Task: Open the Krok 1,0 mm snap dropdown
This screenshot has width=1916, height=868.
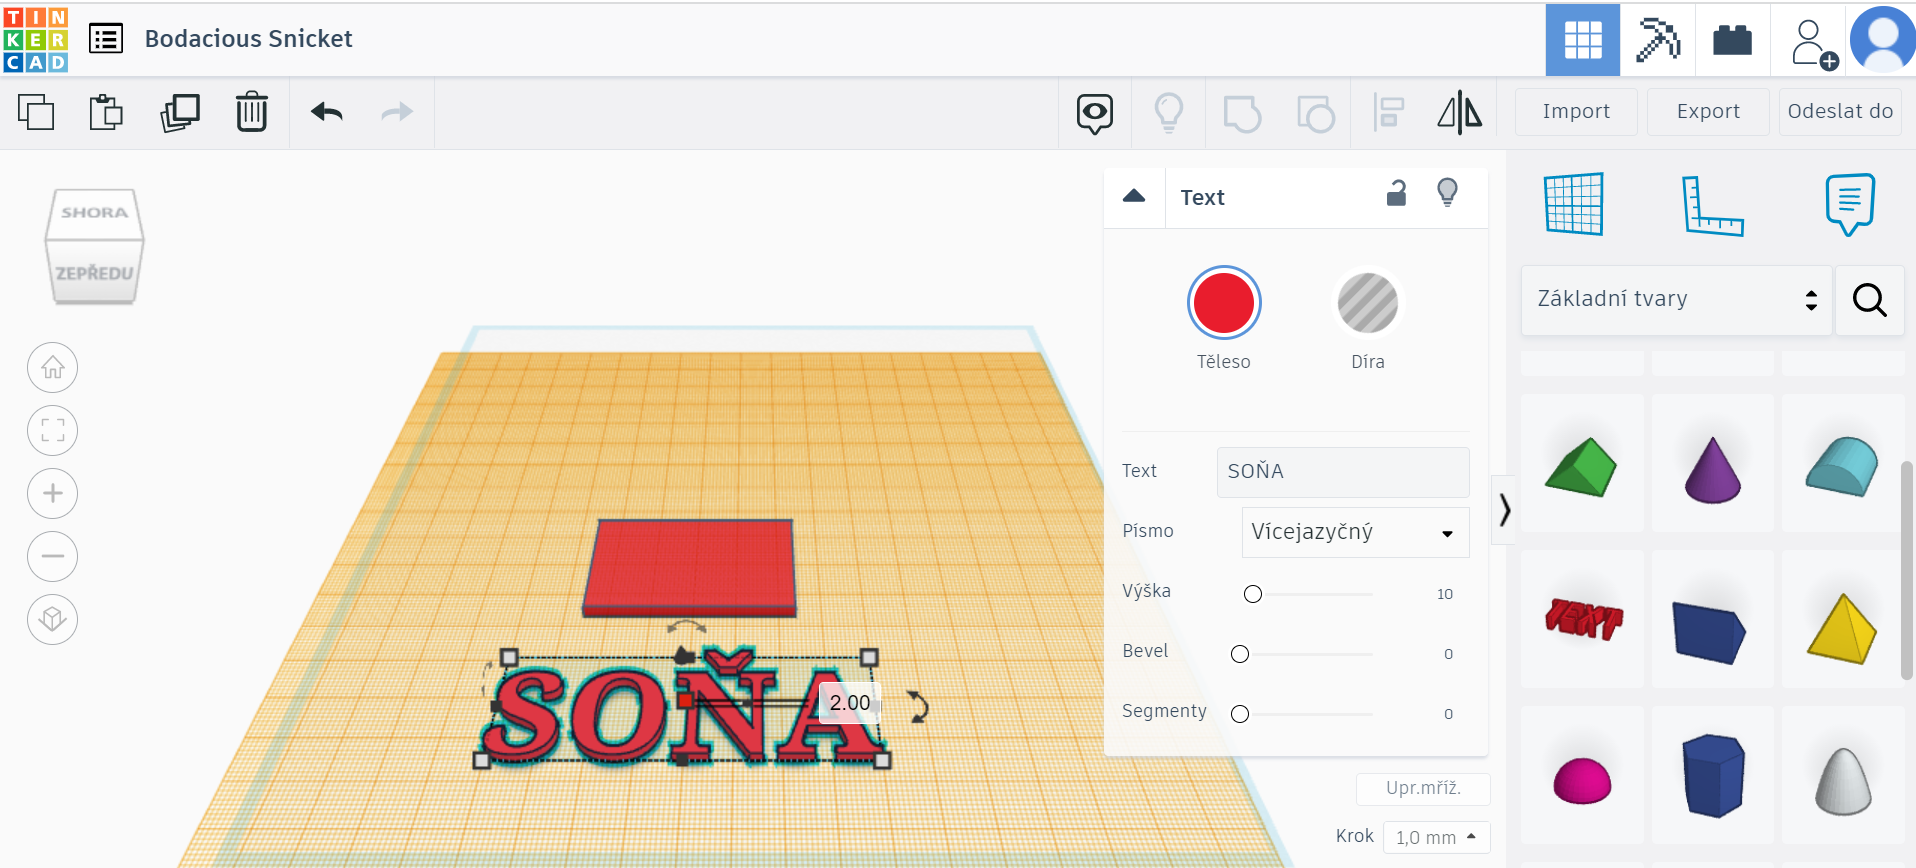Action: pyautogui.click(x=1436, y=837)
